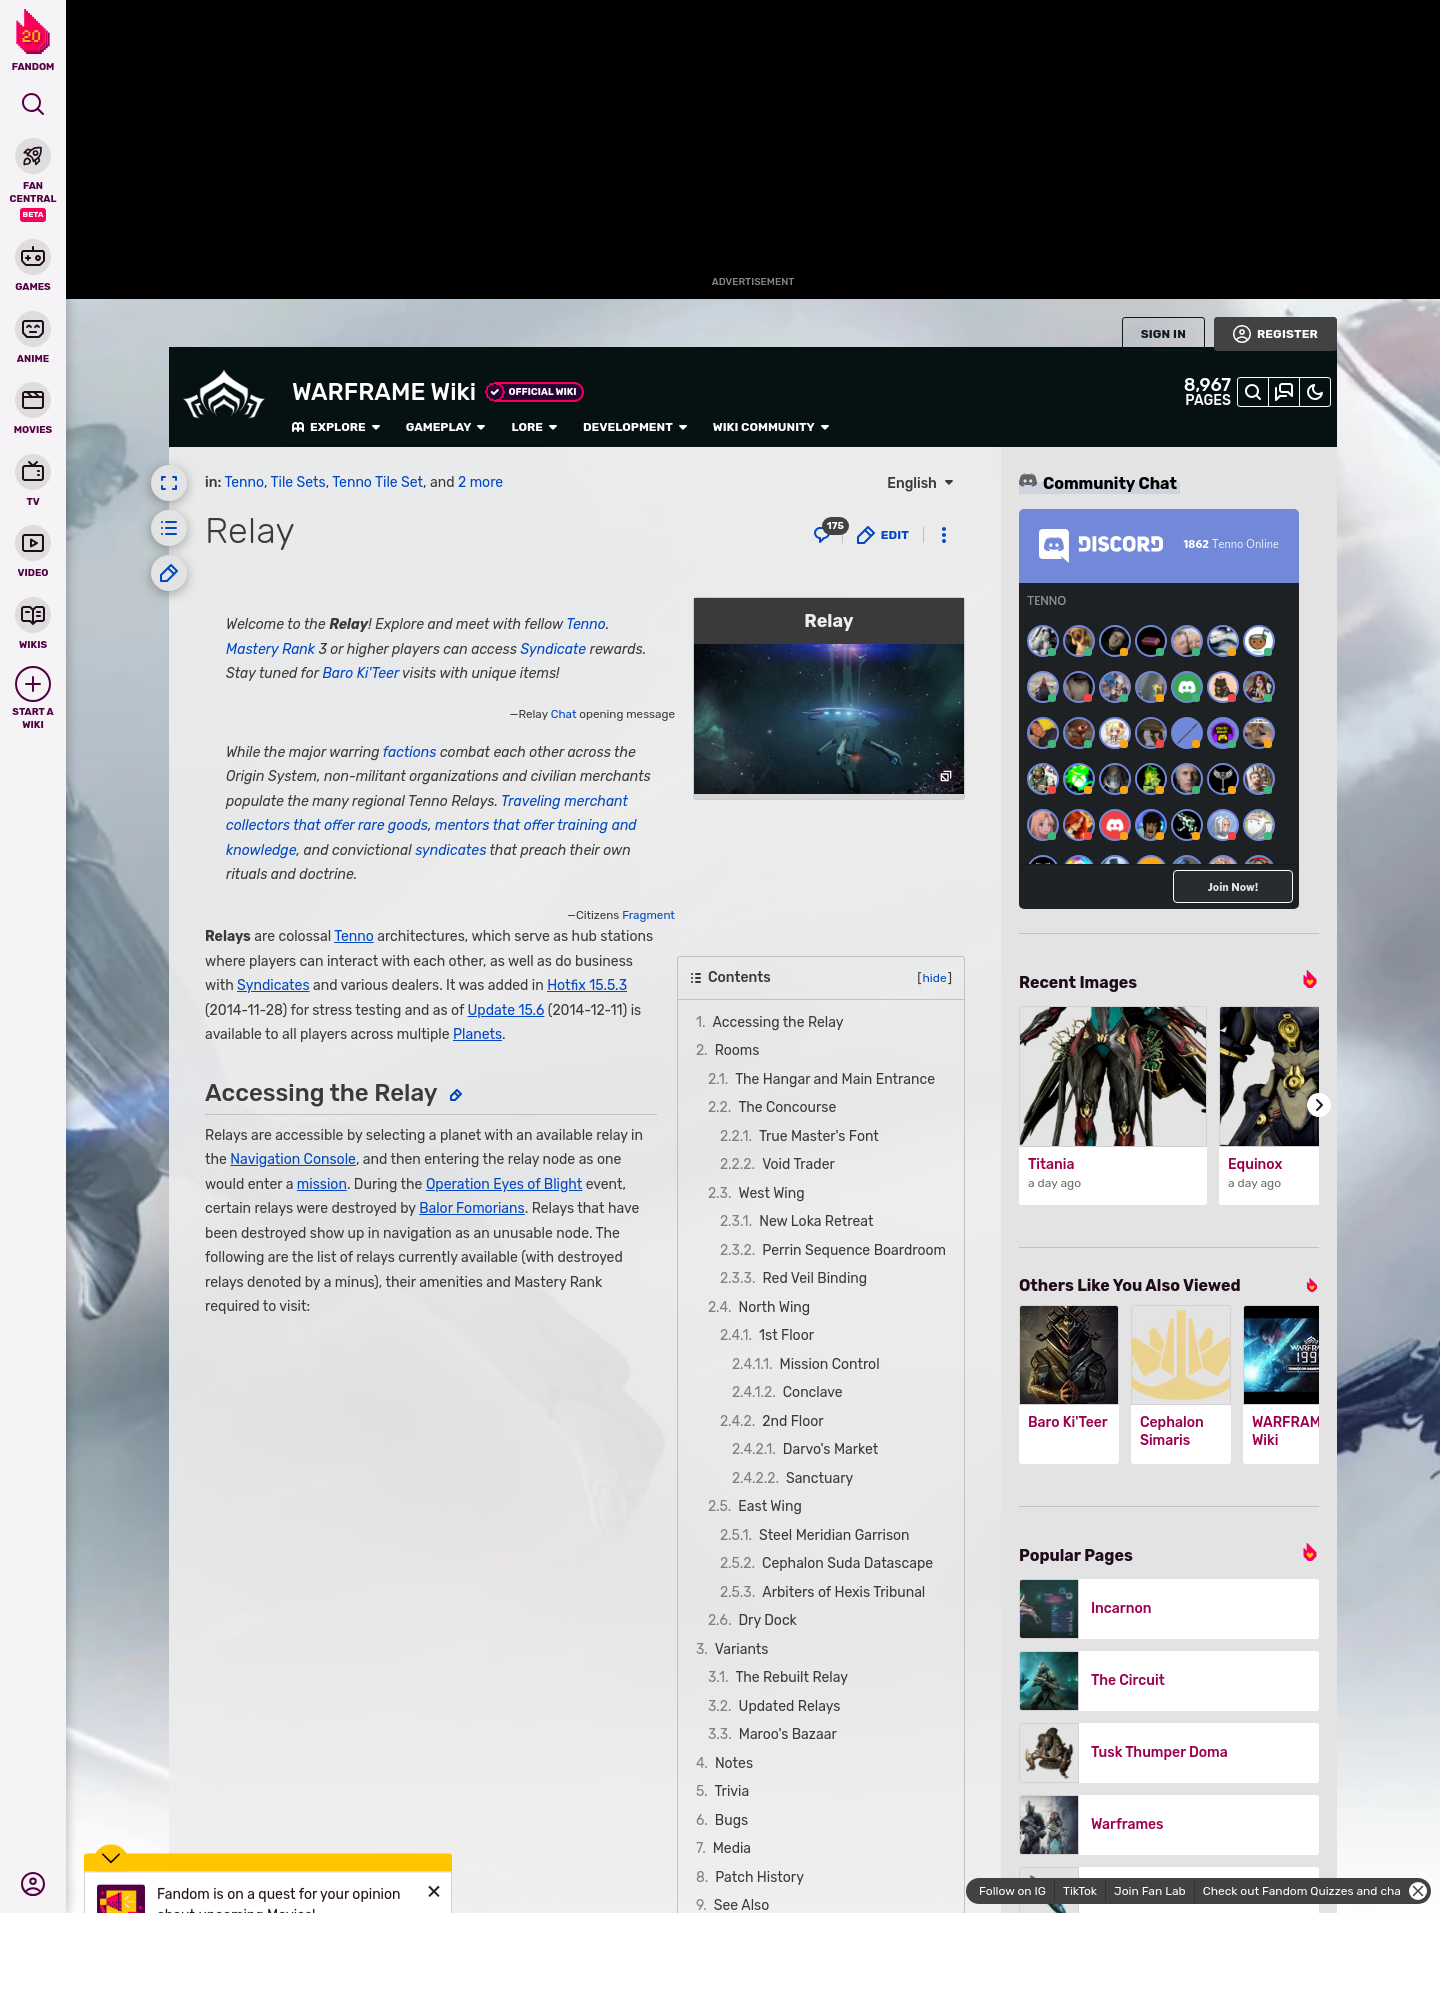Expand the Explore menu
This screenshot has width=1440, height=2000.
coord(336,427)
